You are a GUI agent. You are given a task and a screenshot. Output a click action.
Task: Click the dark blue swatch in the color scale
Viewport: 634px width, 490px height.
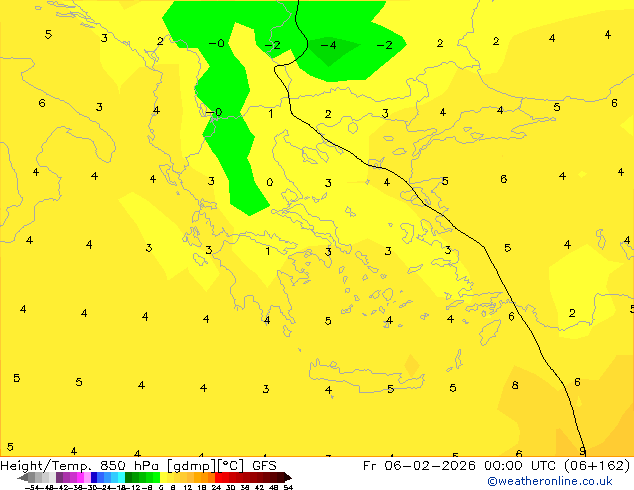tap(94, 478)
